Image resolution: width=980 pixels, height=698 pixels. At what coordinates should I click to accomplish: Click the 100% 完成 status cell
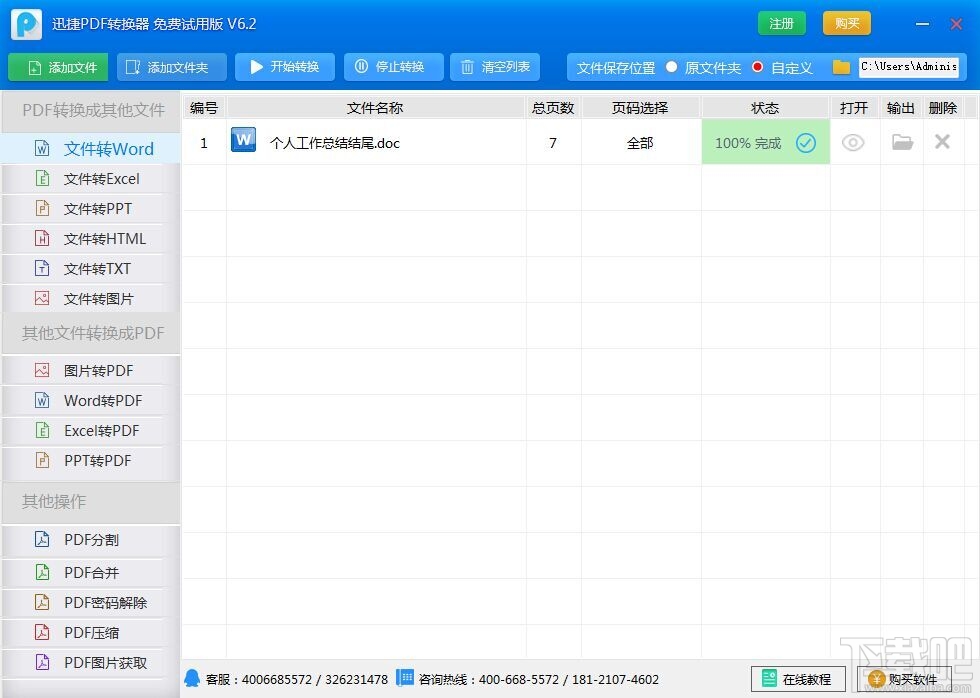click(766, 142)
